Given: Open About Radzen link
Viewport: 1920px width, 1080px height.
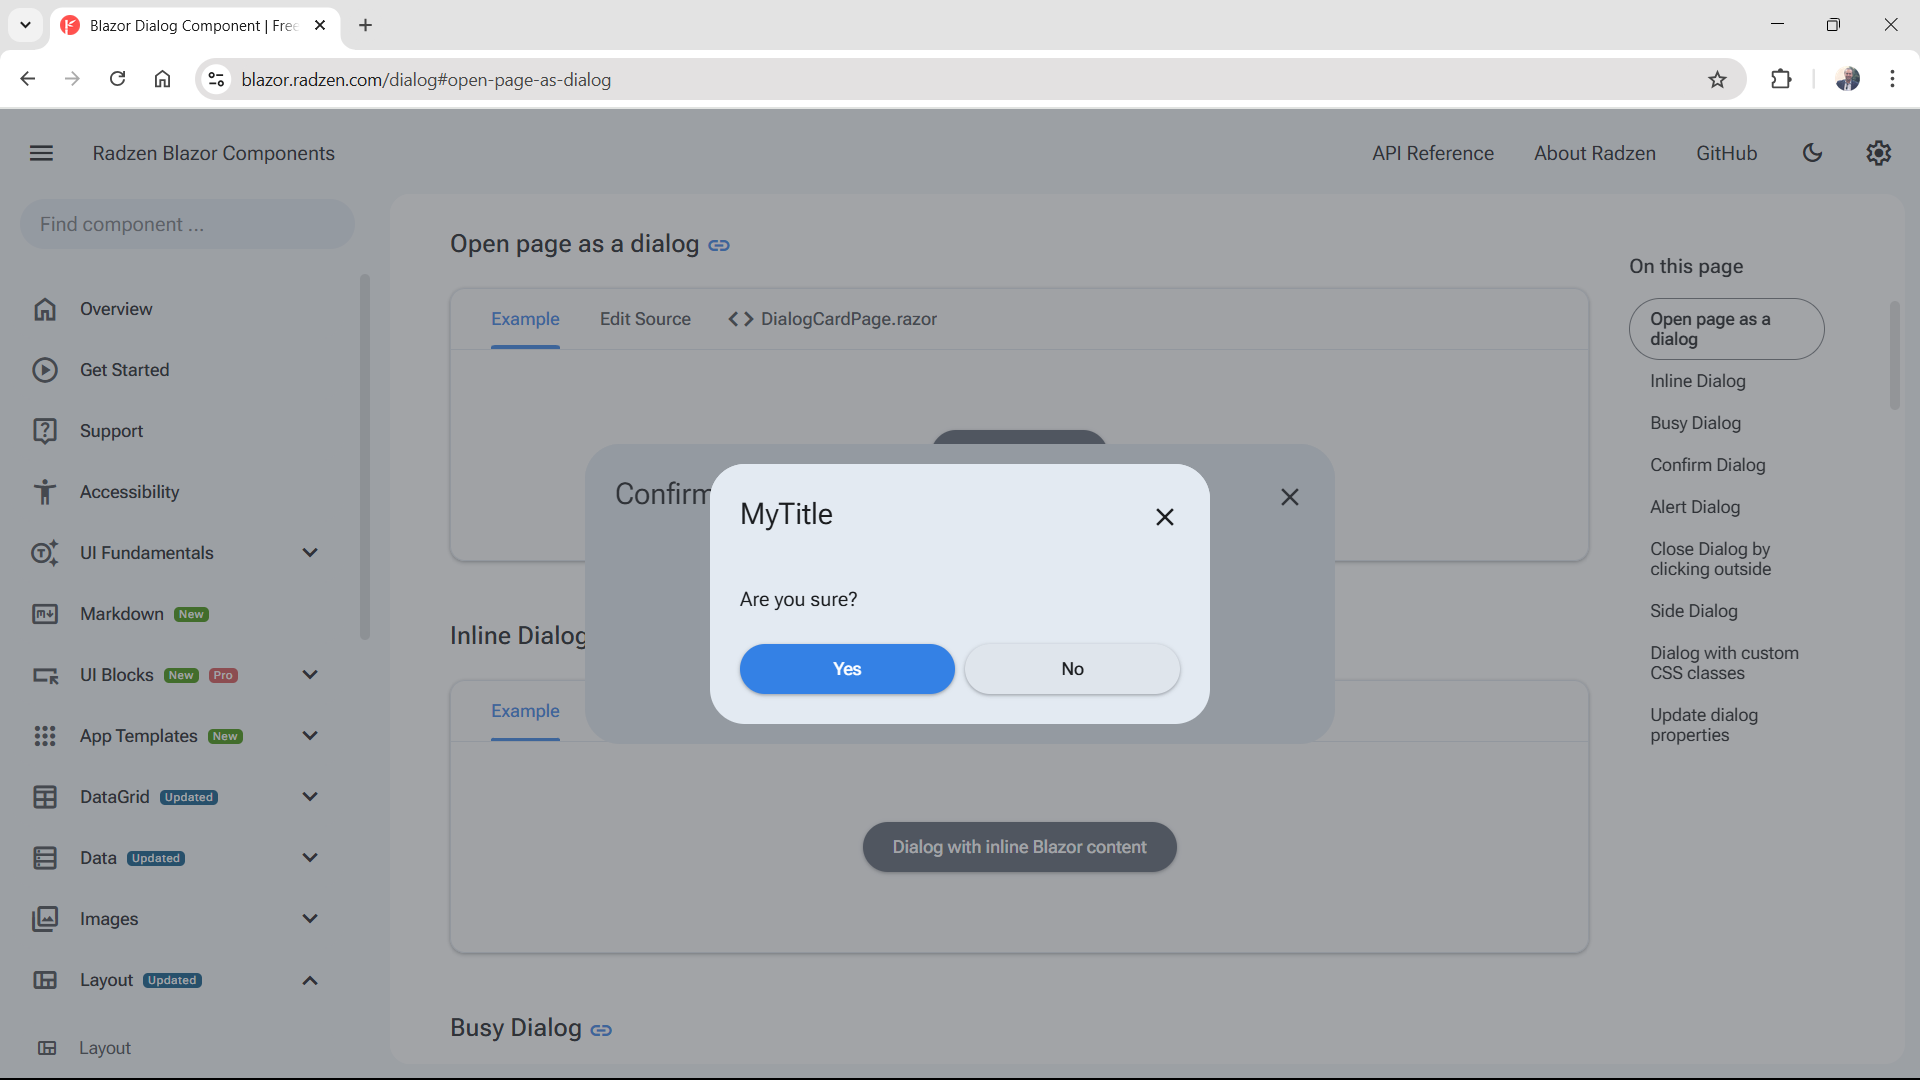Looking at the screenshot, I should (1595, 153).
